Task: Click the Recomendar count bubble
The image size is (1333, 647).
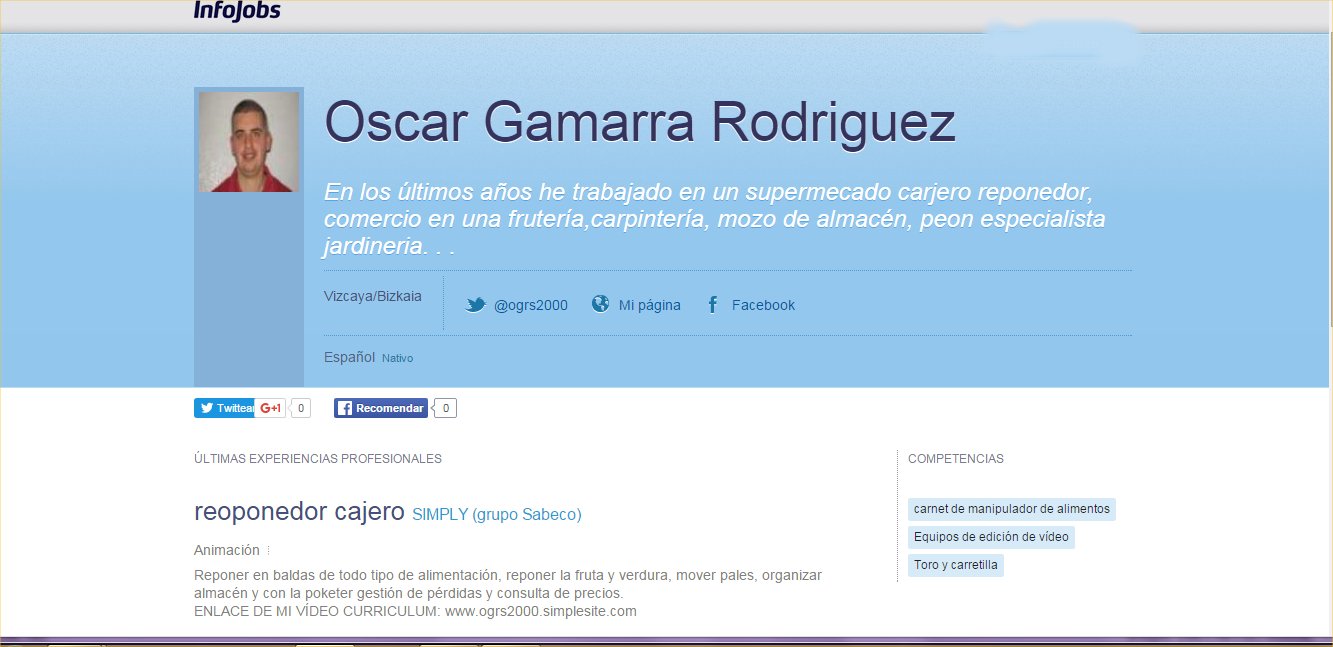Action: coord(446,408)
